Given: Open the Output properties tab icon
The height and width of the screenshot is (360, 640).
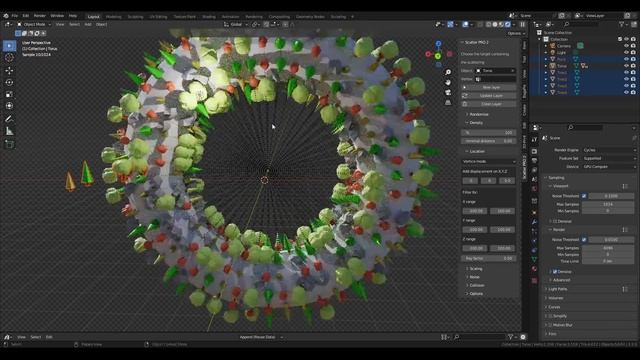Looking at the screenshot, I should tap(534, 160).
